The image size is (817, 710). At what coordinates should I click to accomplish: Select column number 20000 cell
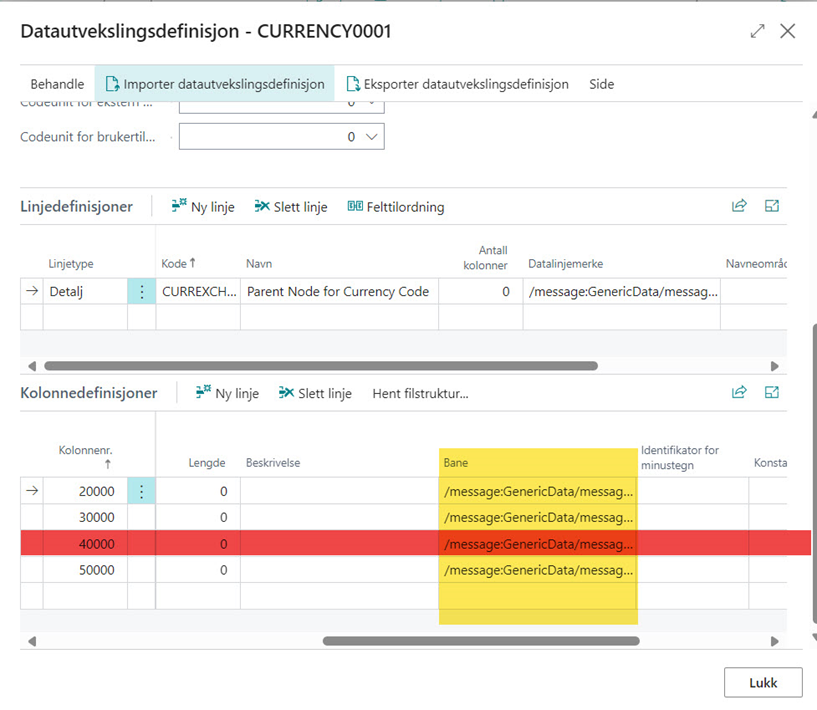[85, 491]
